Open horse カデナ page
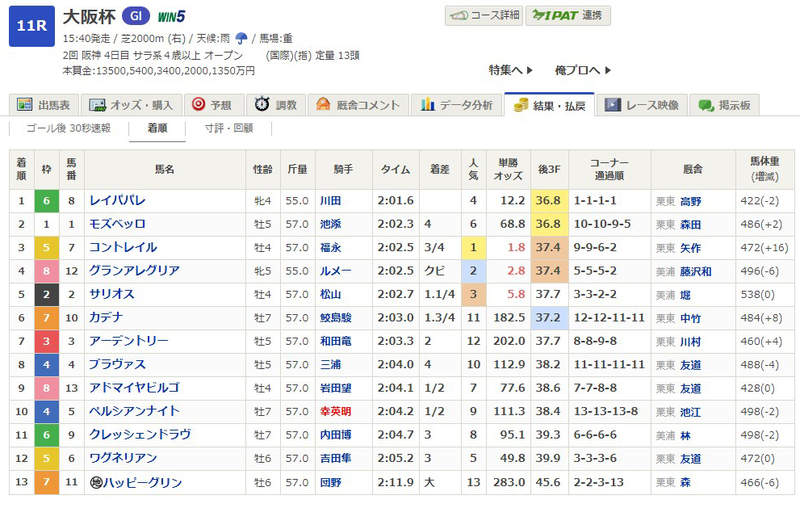 tap(106, 318)
